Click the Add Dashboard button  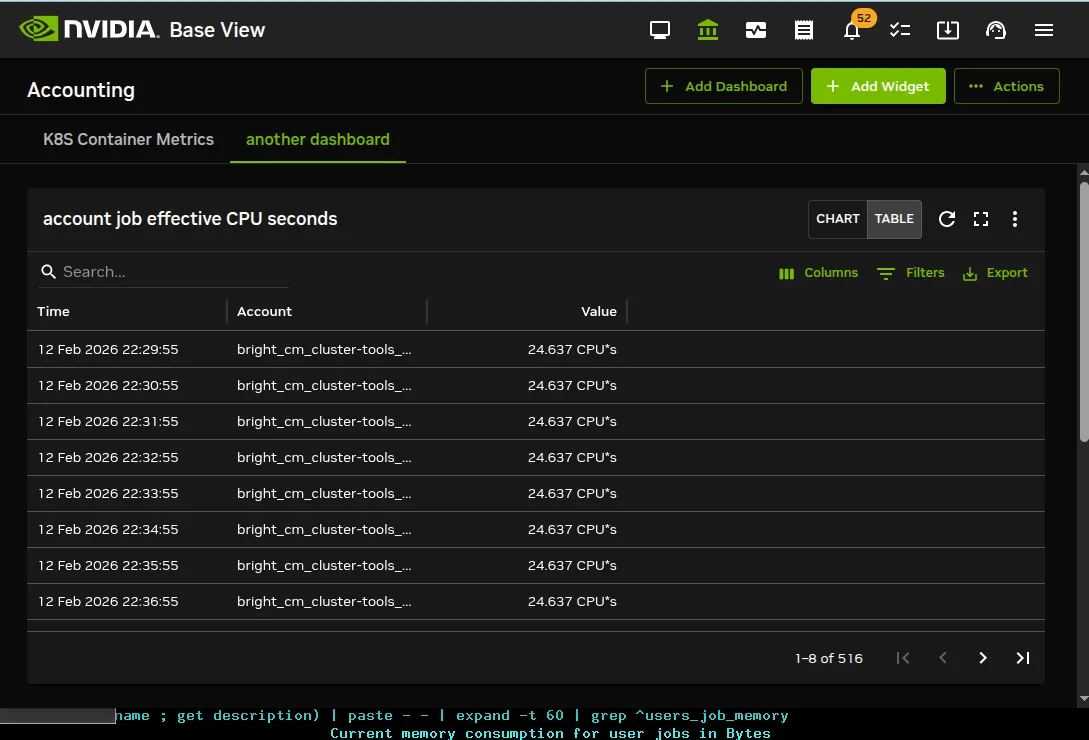(723, 86)
